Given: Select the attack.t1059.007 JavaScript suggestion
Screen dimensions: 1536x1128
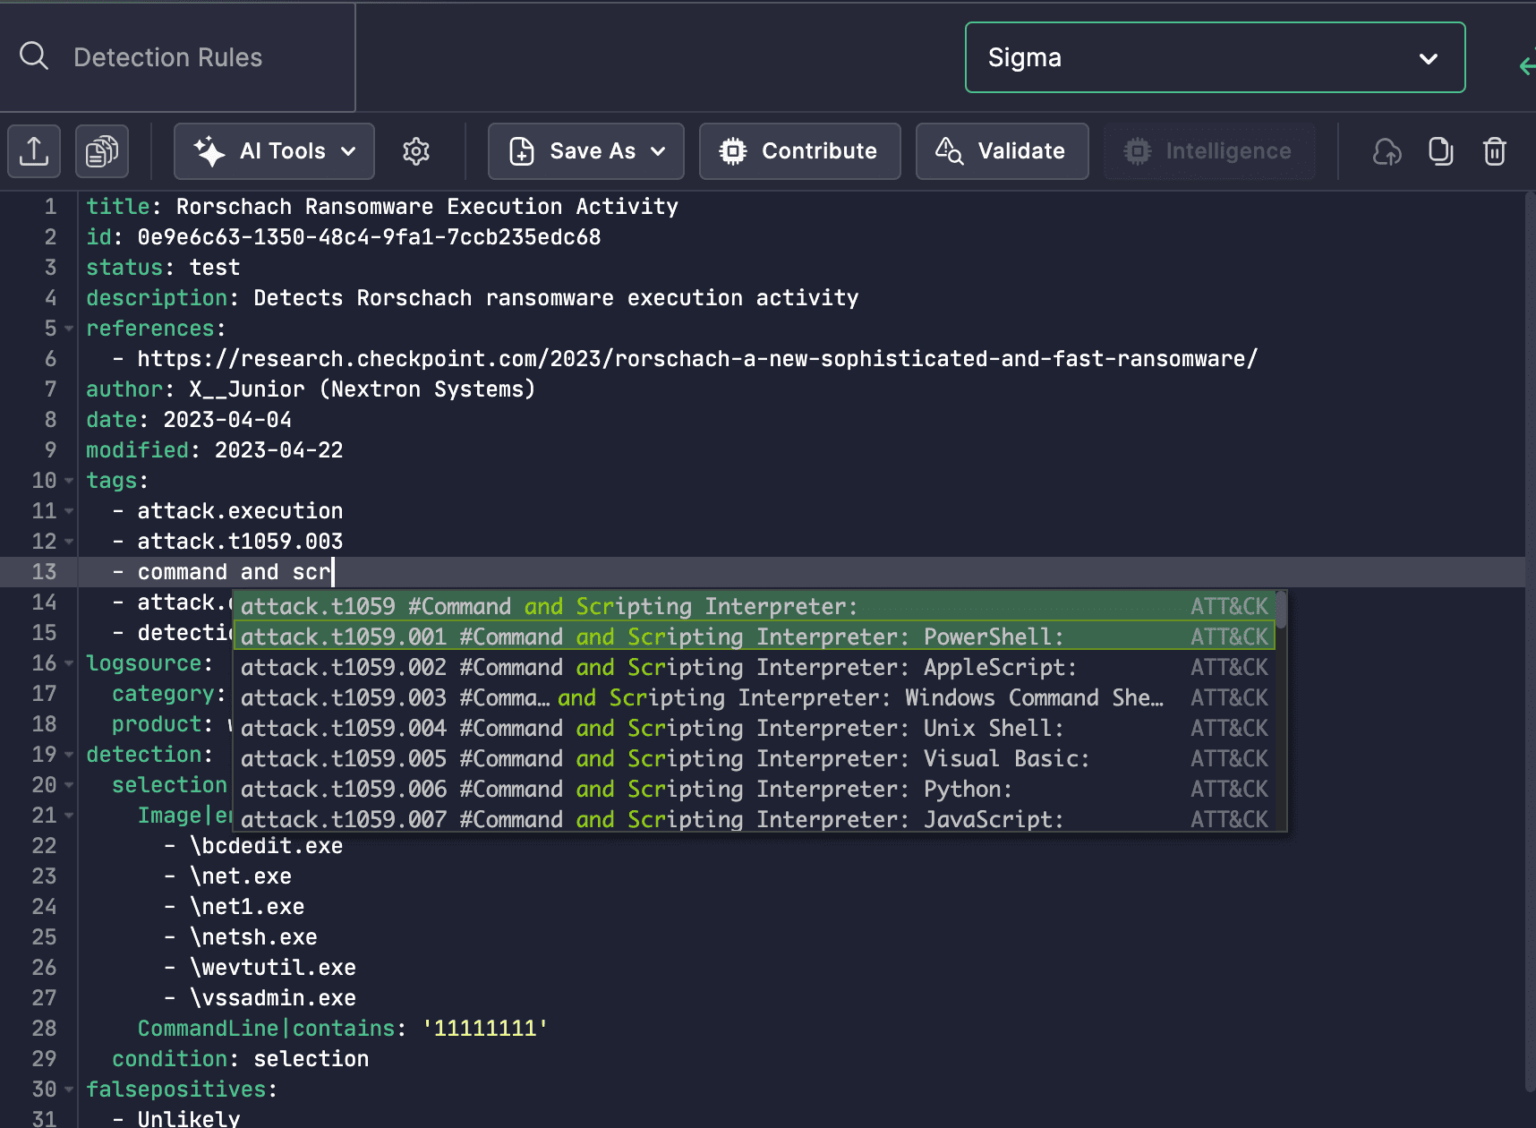Looking at the screenshot, I should click(x=700, y=819).
